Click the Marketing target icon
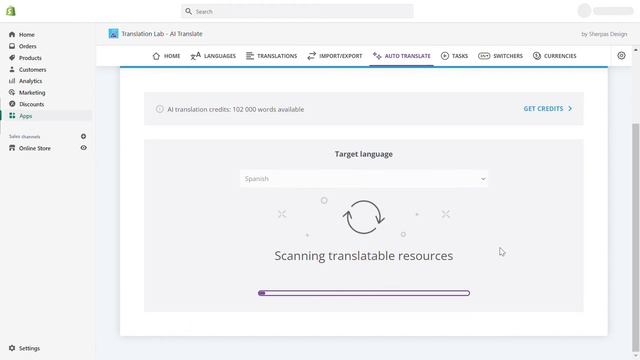Screen dimensions: 640x360 tap(12, 92)
